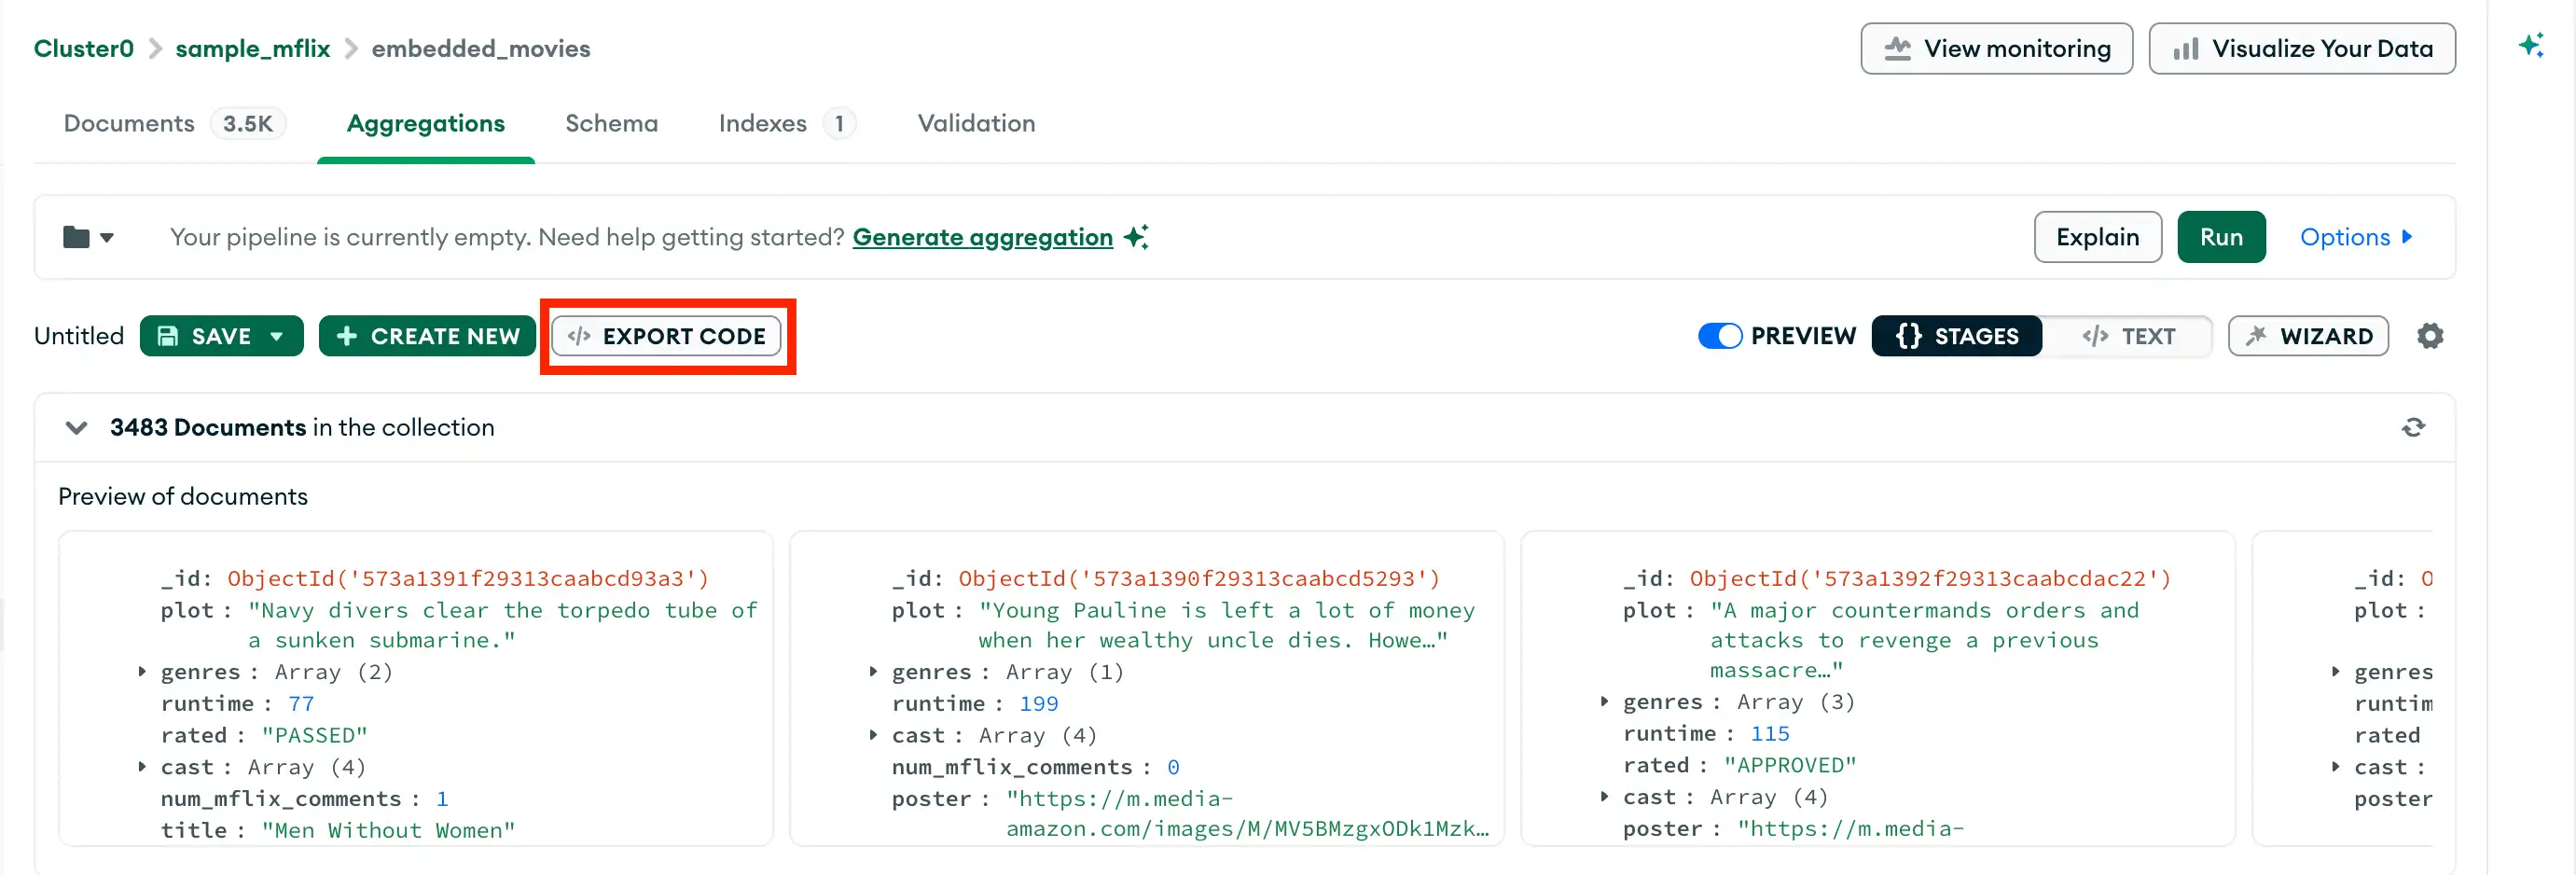Viewport: 2576px width, 875px height.
Task: Open View monitoring
Action: [1997, 47]
